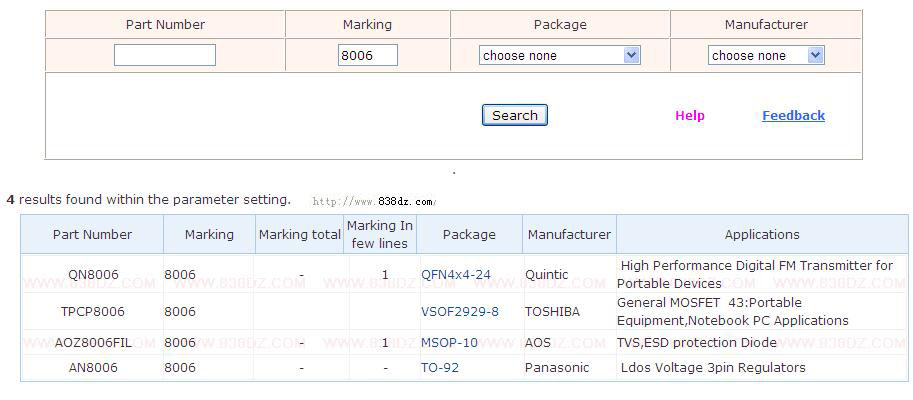This screenshot has height=400, width=913.
Task: Click the Quintic manufacturer cell
Action: point(546,274)
